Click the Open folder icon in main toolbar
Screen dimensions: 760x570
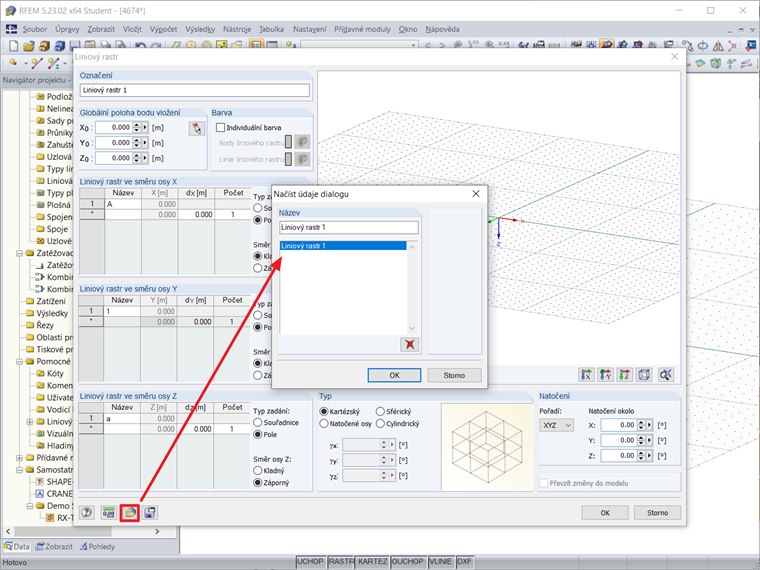click(29, 46)
